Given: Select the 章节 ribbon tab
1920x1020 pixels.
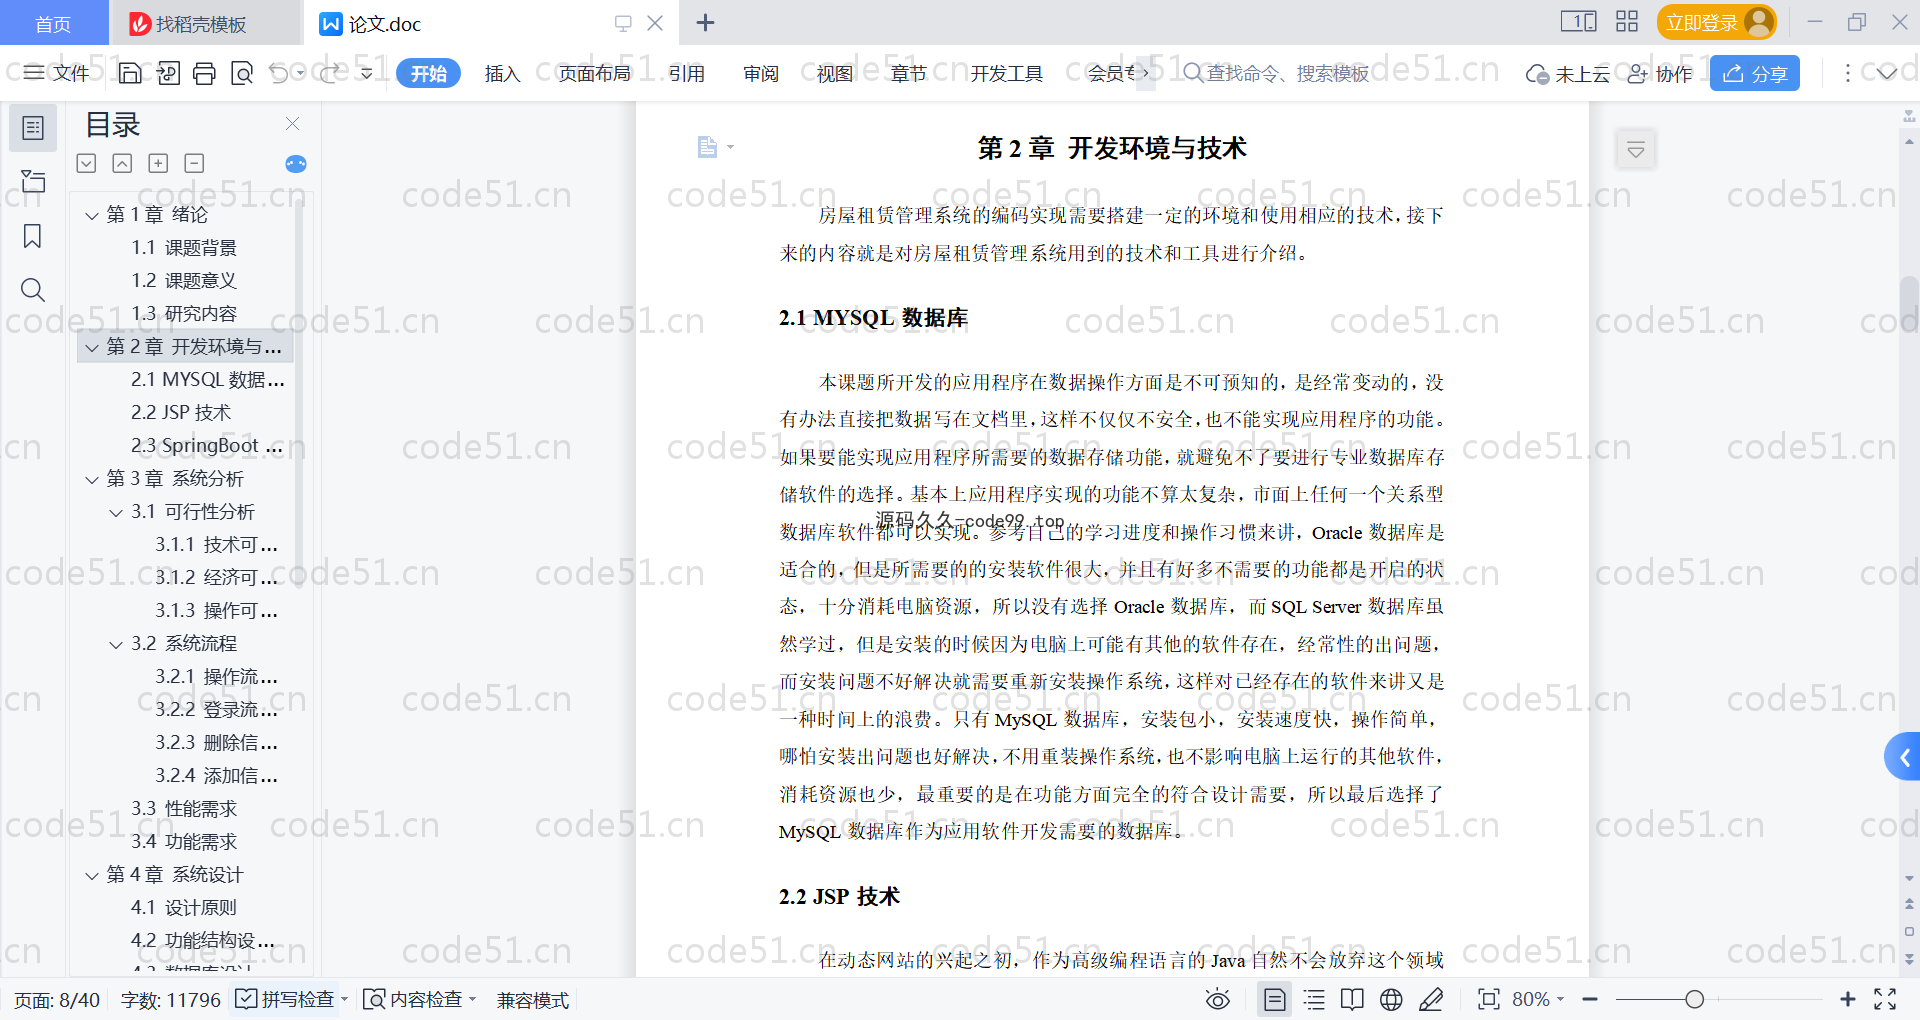Looking at the screenshot, I should [x=909, y=73].
